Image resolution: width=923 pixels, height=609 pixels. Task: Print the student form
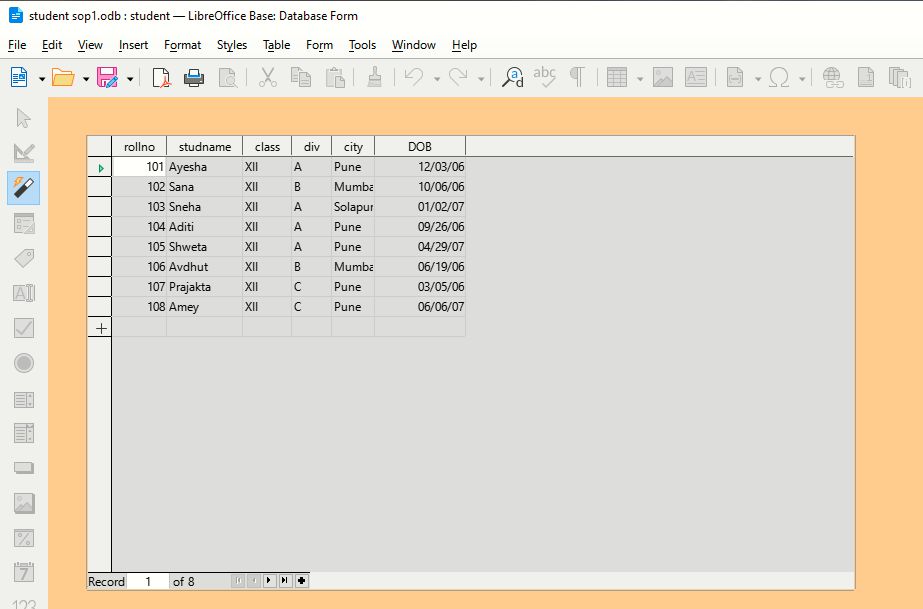click(195, 76)
